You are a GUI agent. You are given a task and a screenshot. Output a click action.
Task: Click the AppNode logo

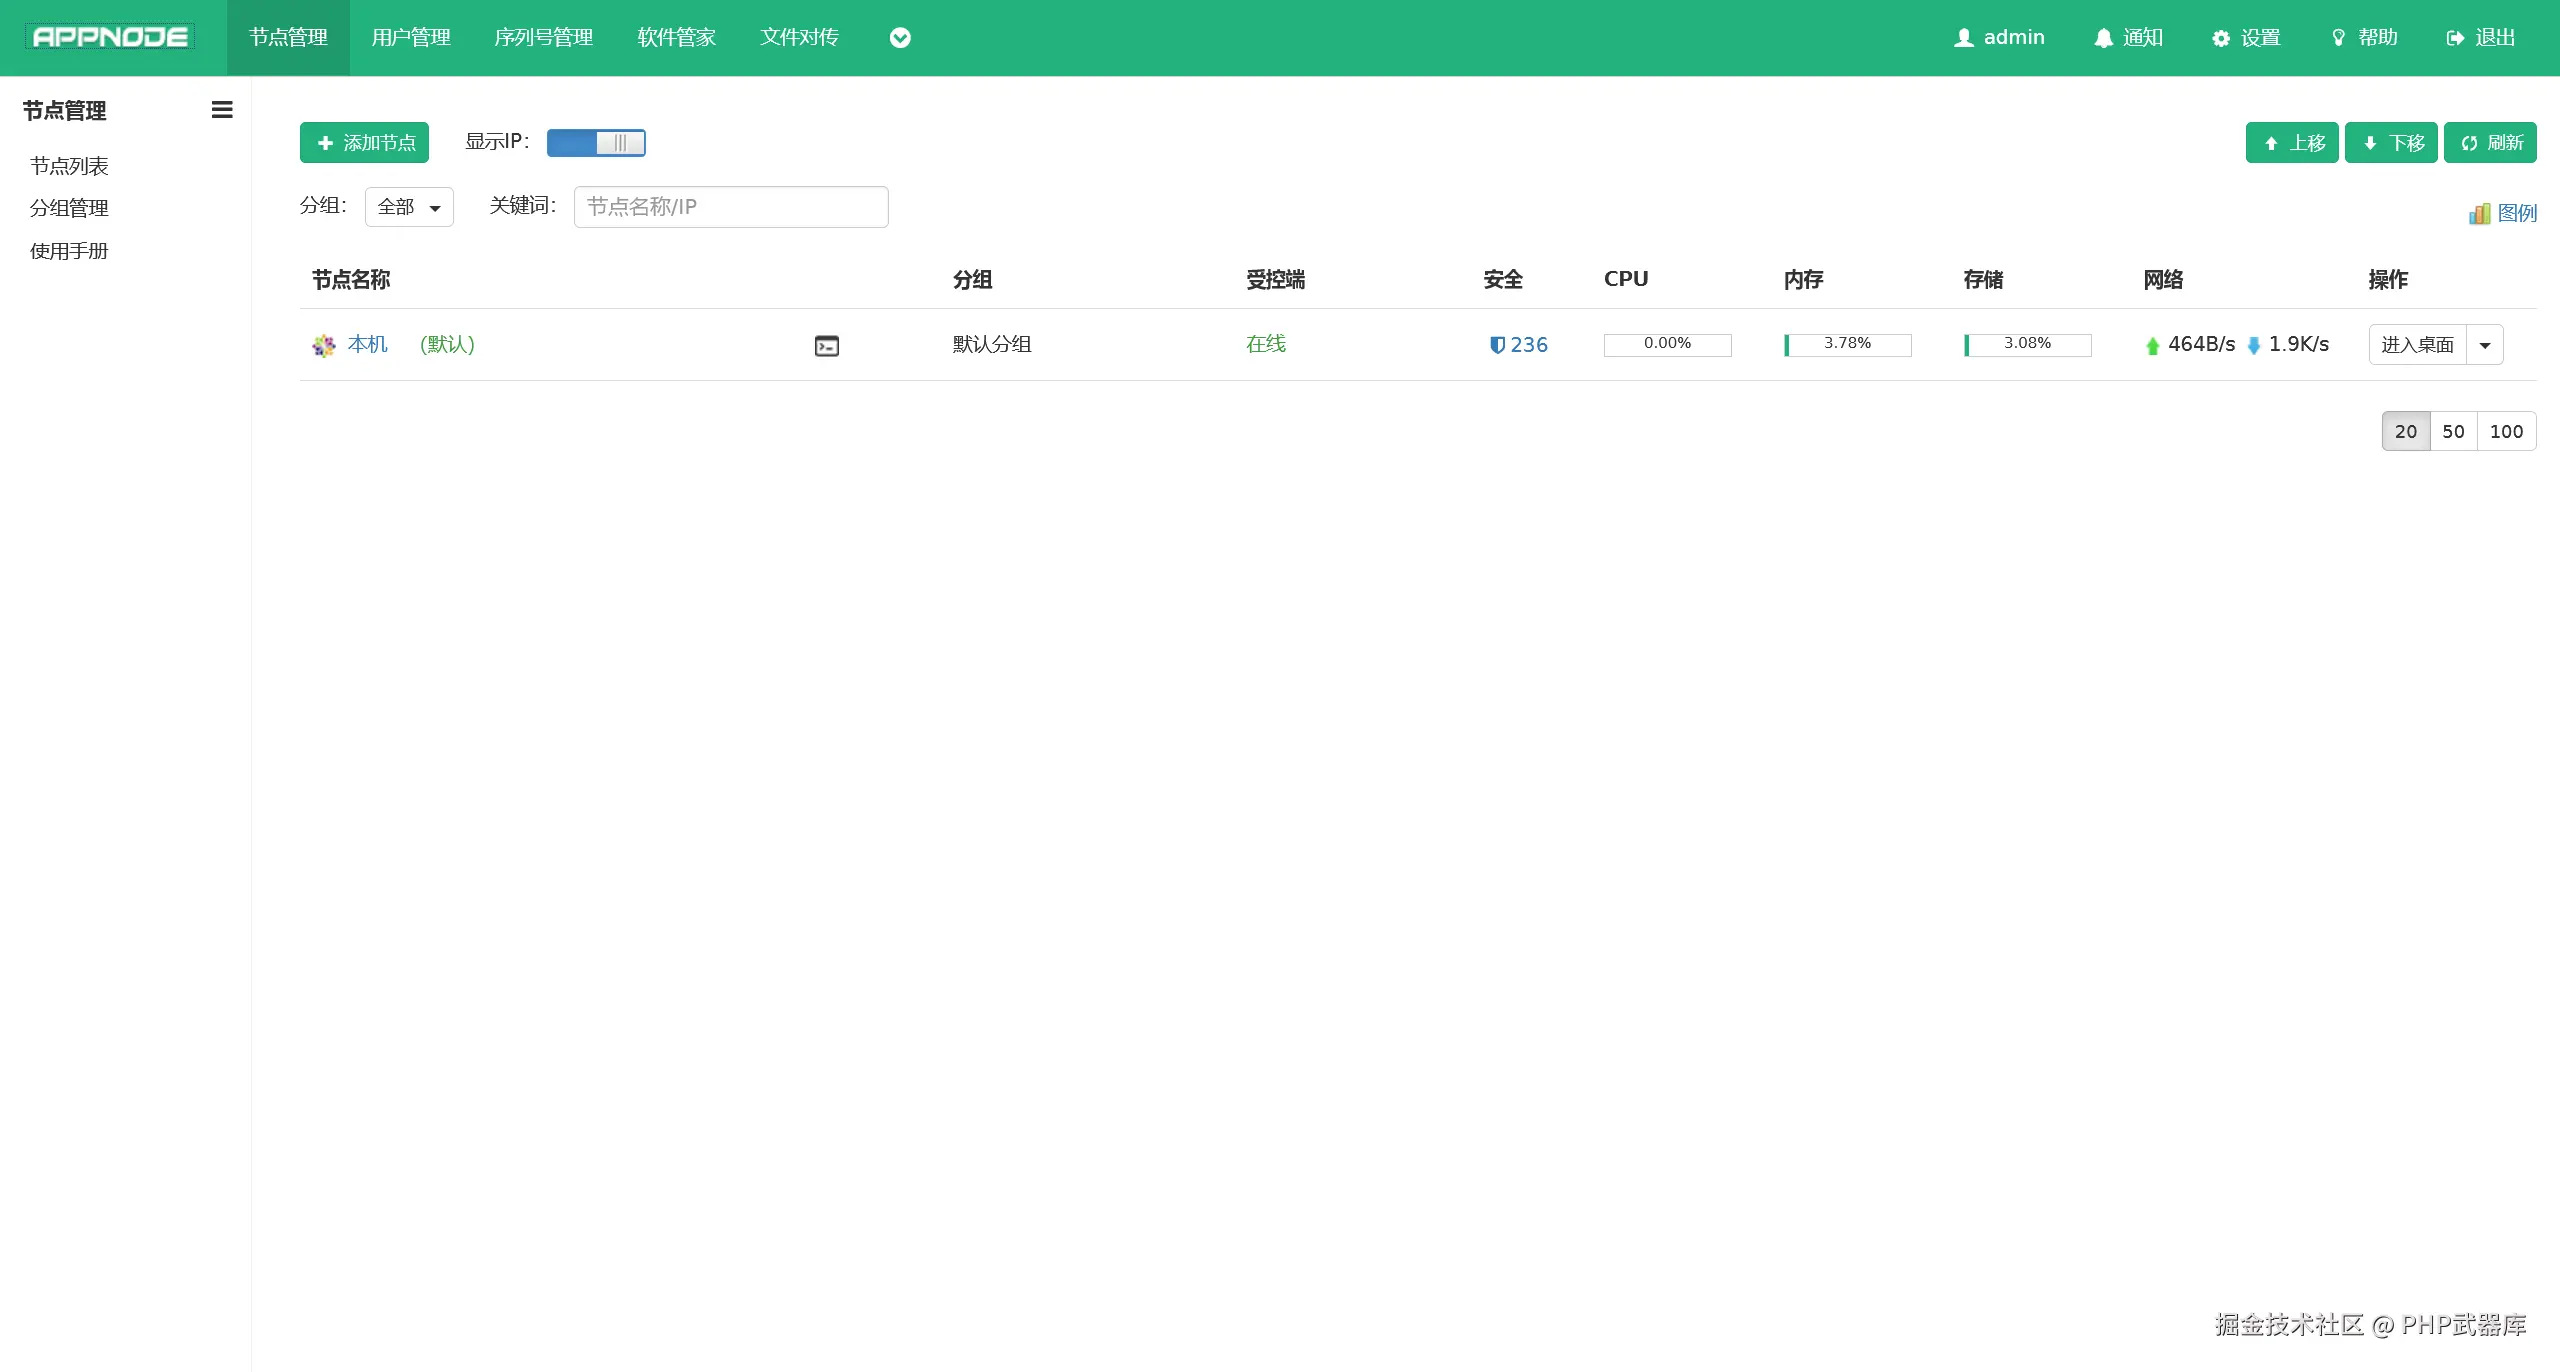[x=111, y=37]
